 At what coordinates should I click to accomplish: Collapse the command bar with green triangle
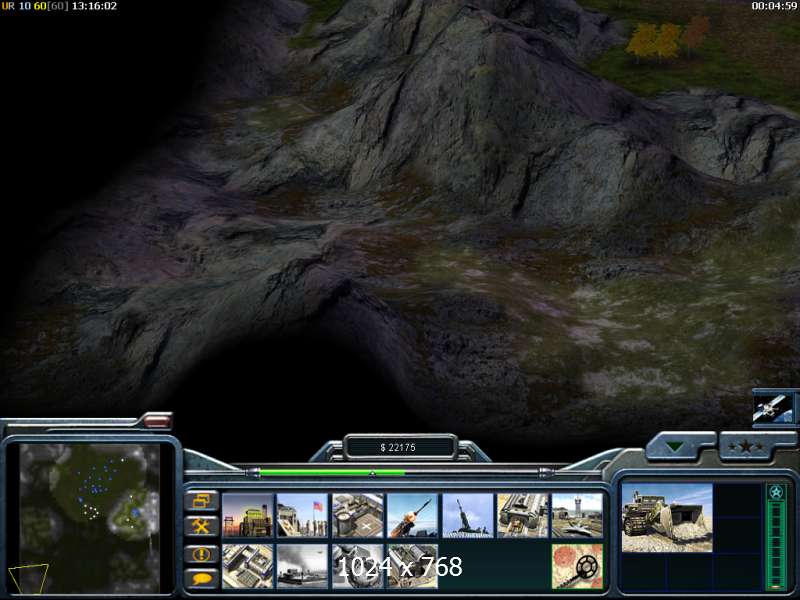click(677, 446)
